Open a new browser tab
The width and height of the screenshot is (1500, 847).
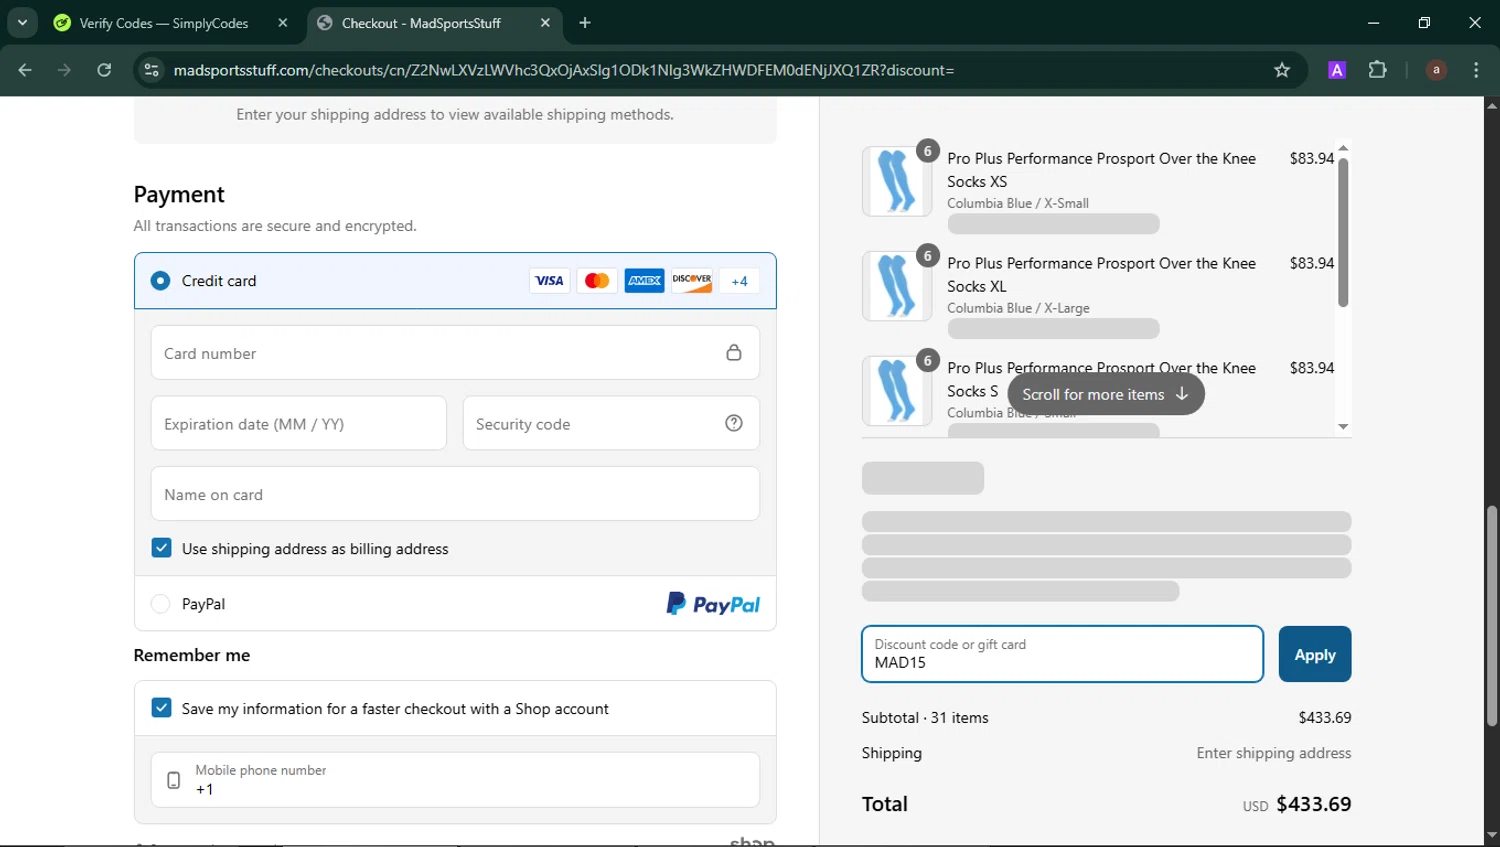click(x=585, y=23)
